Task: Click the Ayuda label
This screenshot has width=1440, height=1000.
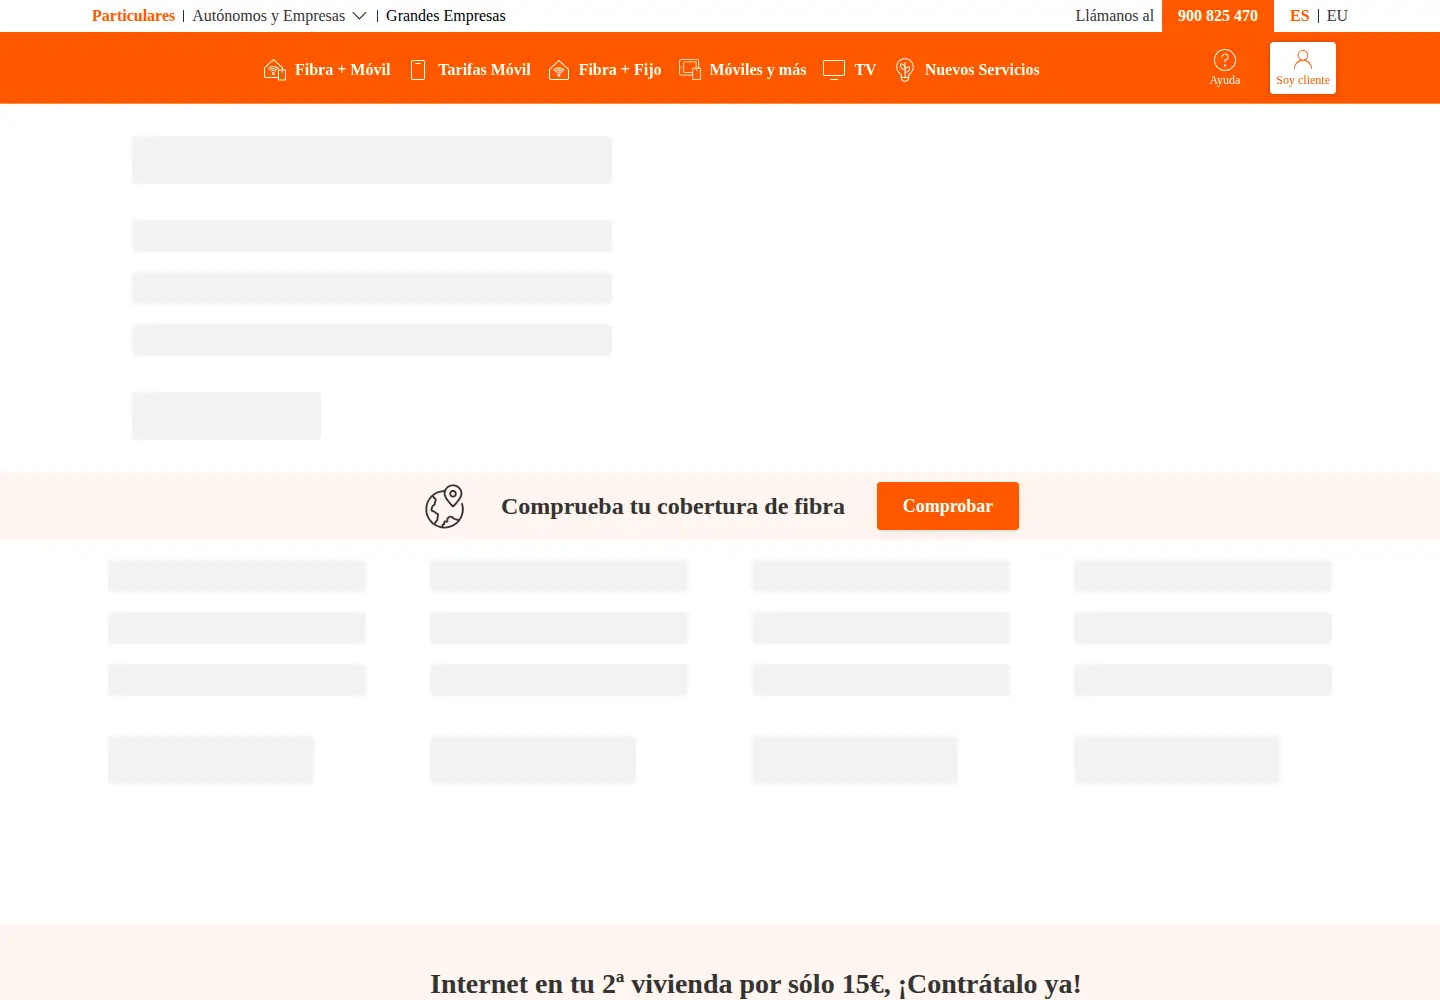Action: coord(1225,81)
